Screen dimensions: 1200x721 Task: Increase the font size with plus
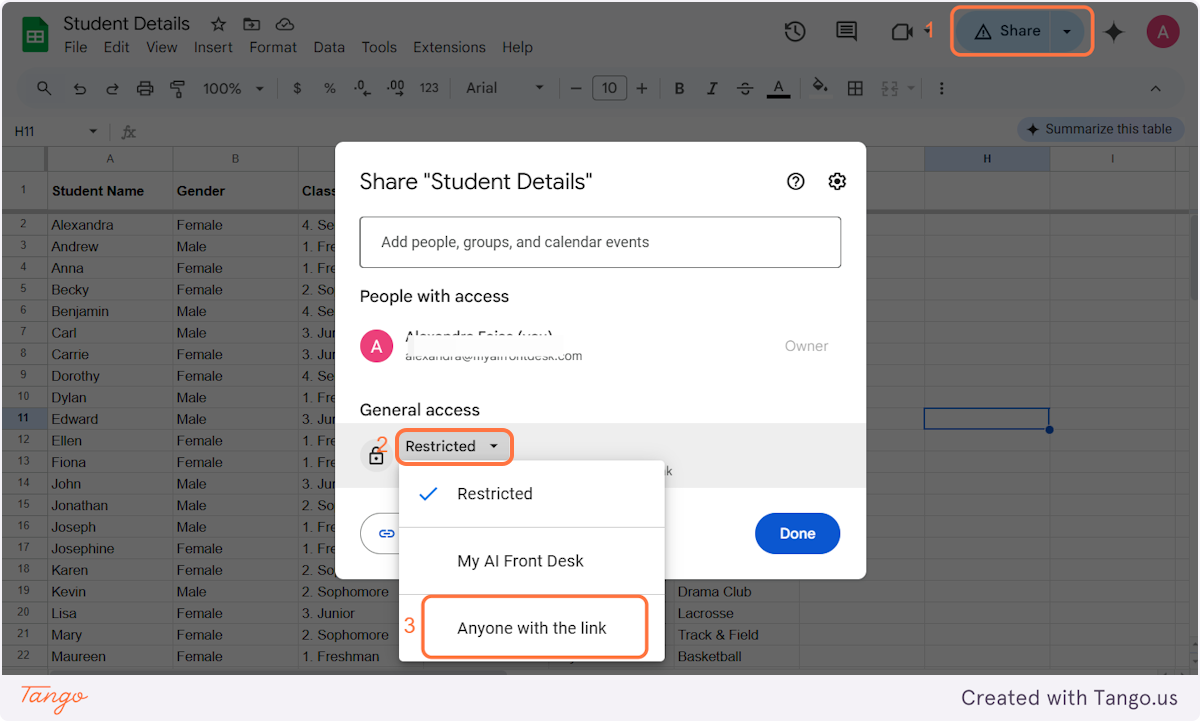(x=642, y=88)
